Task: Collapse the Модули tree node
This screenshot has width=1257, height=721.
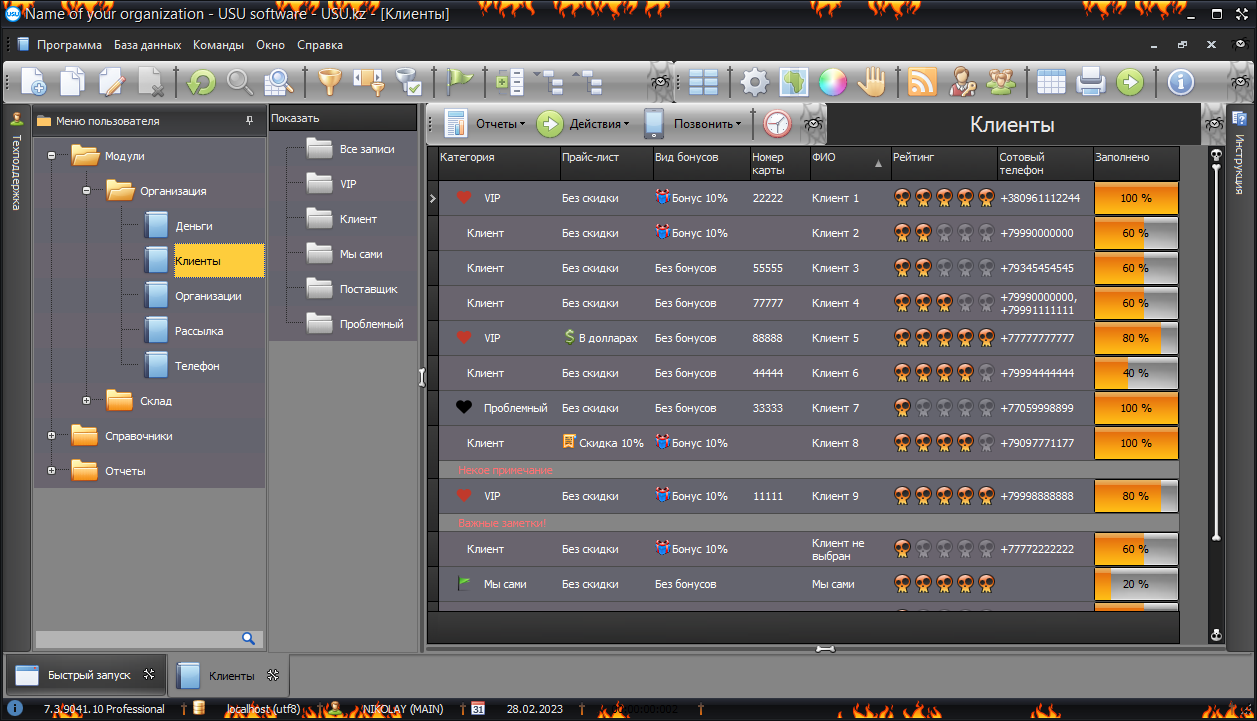Action: (51, 156)
